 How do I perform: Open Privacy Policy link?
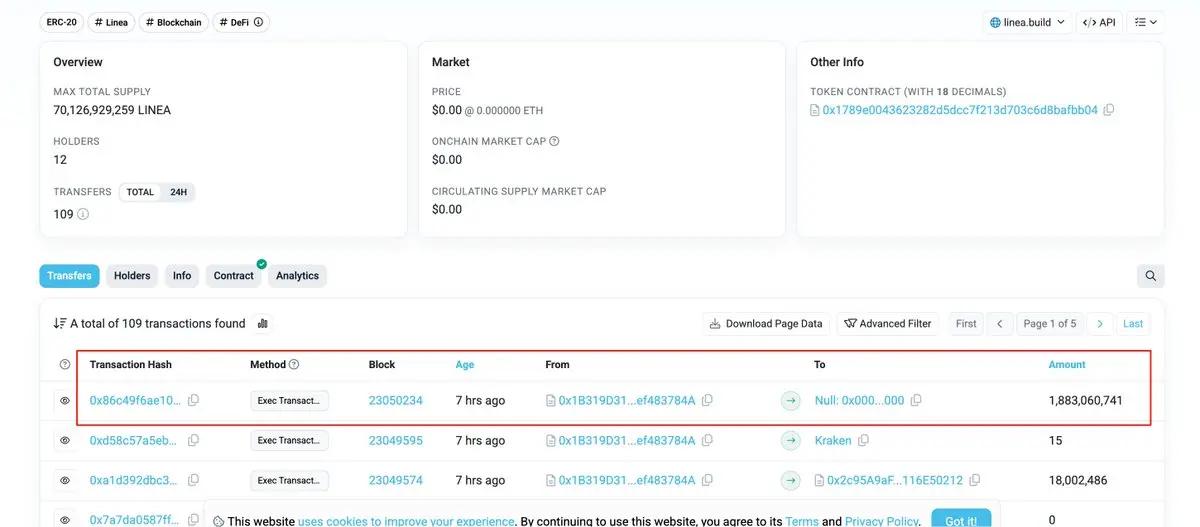881,521
